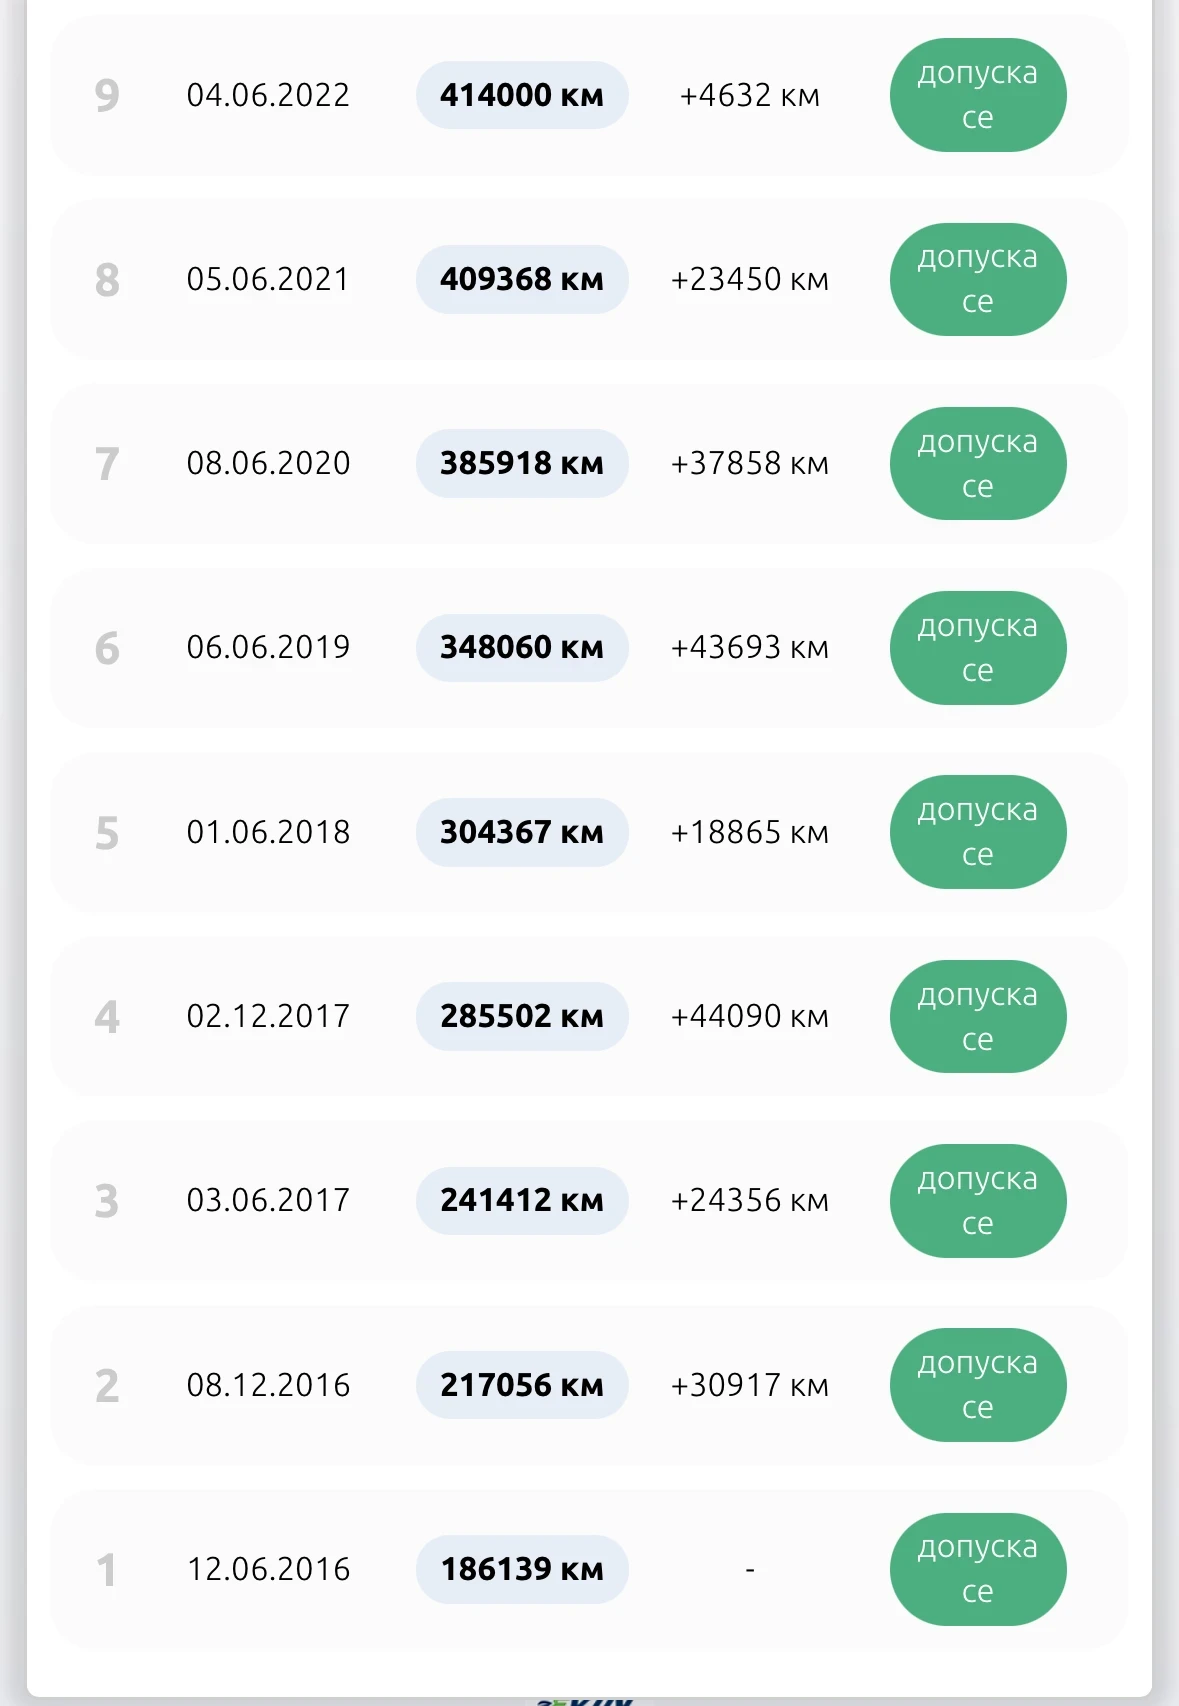Image resolution: width=1179 pixels, height=1706 pixels.
Task: Click the date 08.06.2020
Action: (x=268, y=463)
